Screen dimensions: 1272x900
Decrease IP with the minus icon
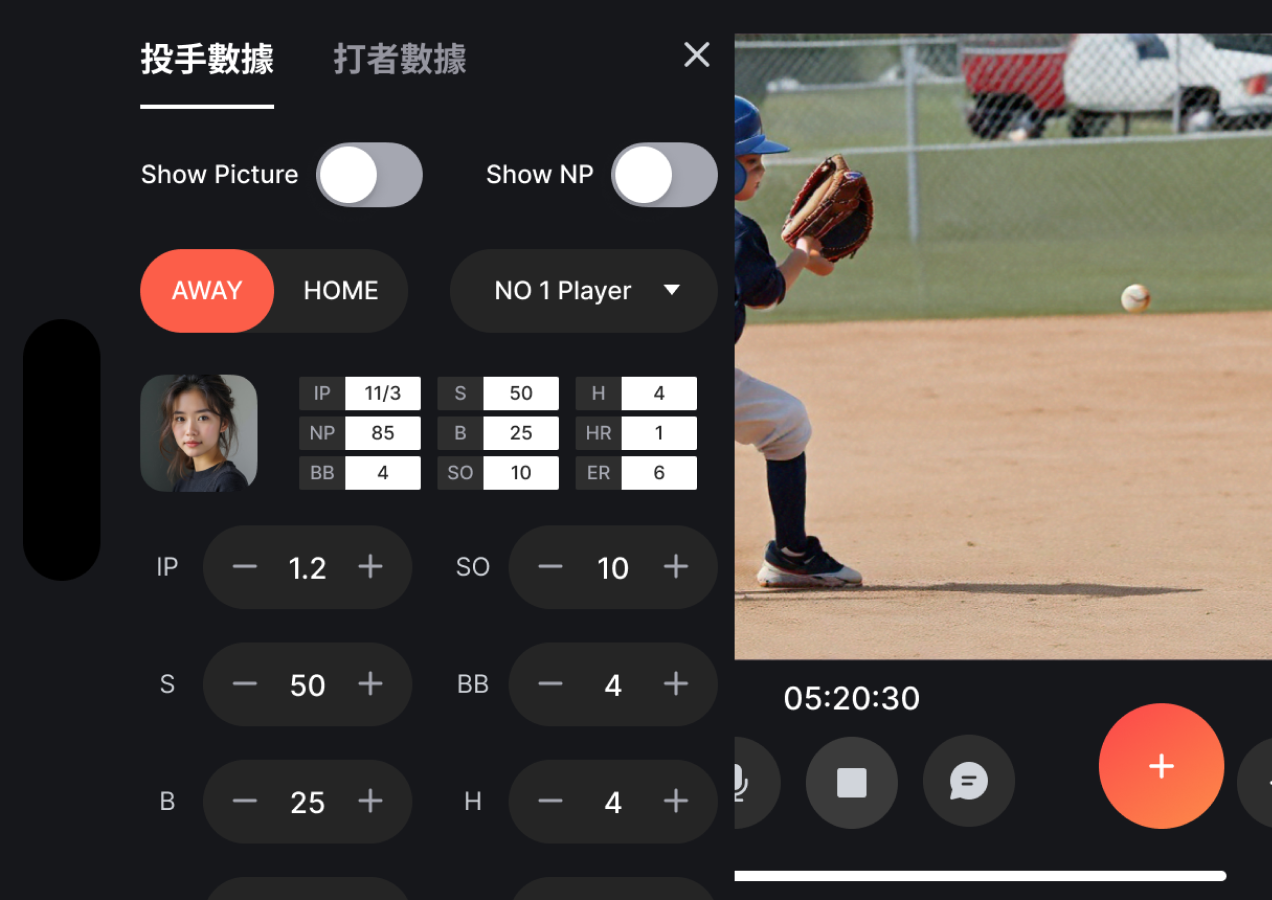click(x=245, y=567)
